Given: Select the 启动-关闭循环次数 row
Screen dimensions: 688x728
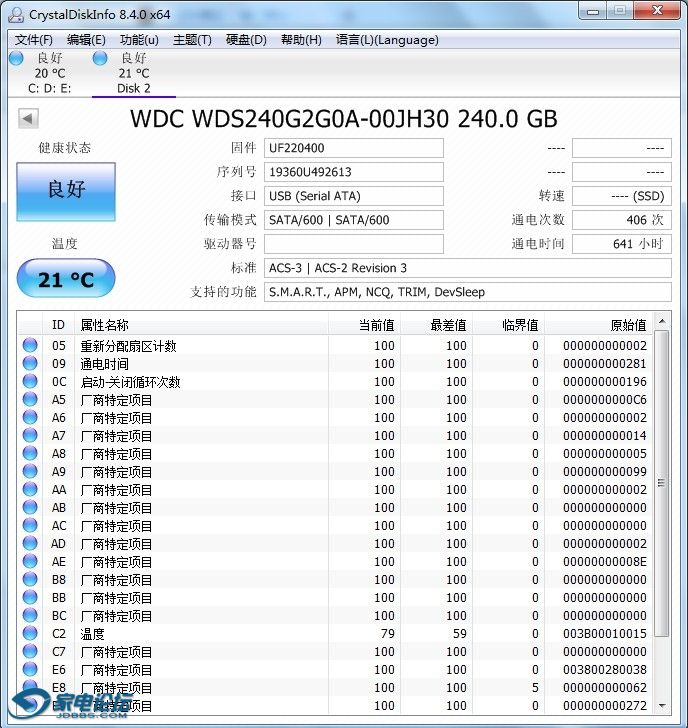Looking at the screenshot, I should point(335,382).
